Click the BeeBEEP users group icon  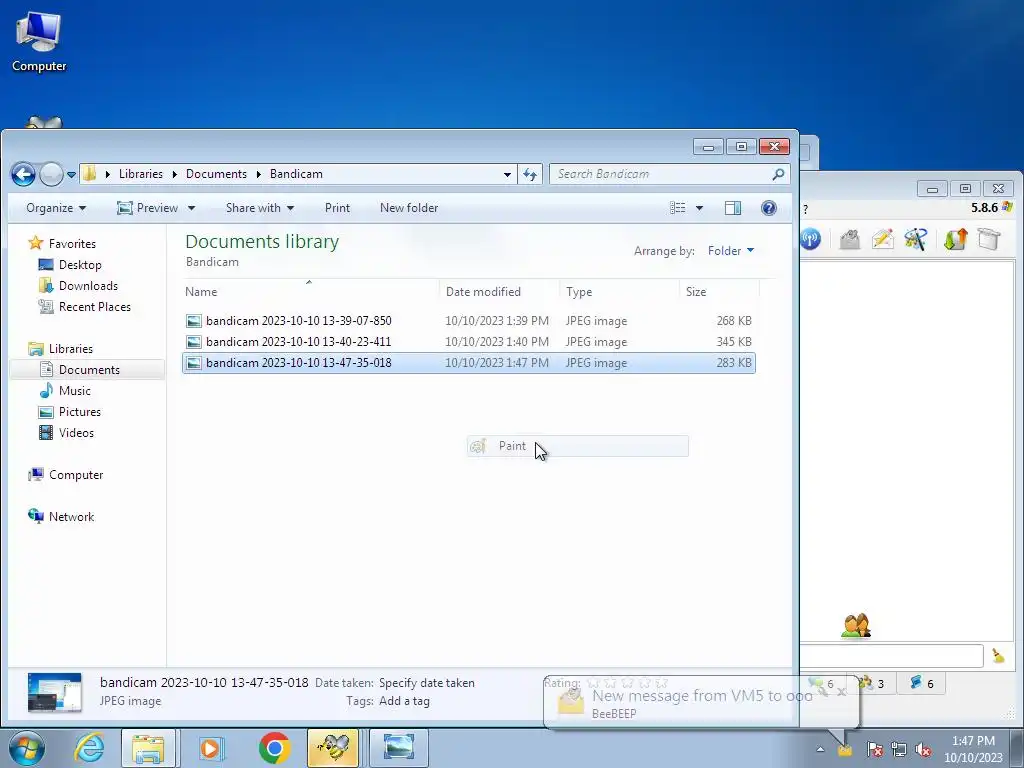click(x=856, y=626)
